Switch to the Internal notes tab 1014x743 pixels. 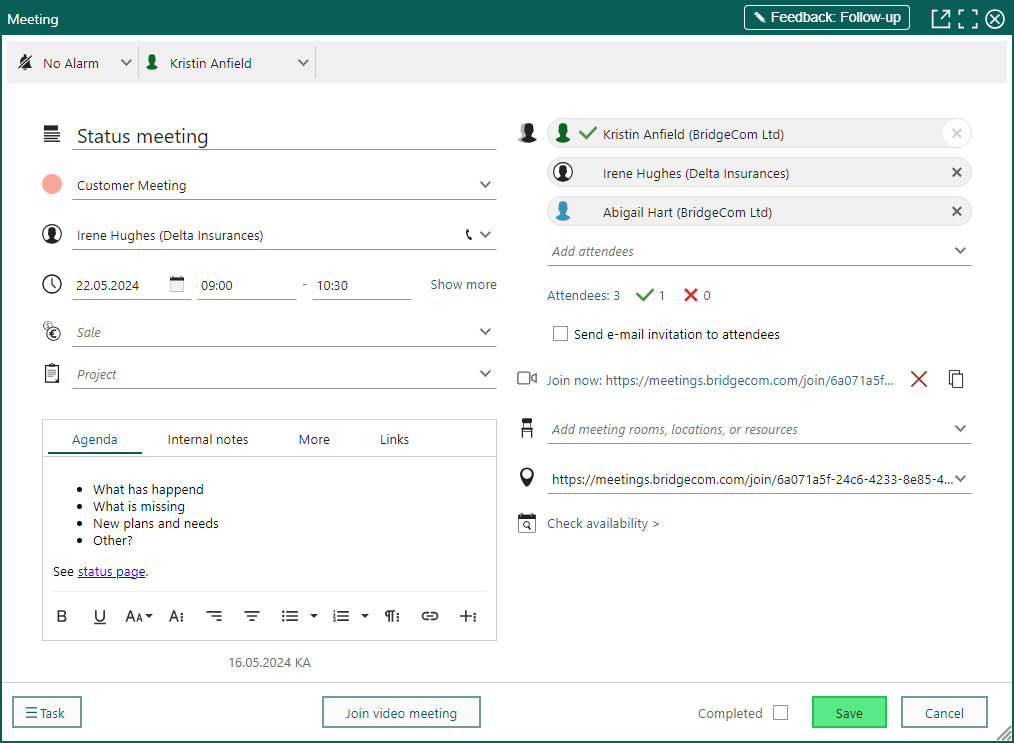click(x=208, y=440)
